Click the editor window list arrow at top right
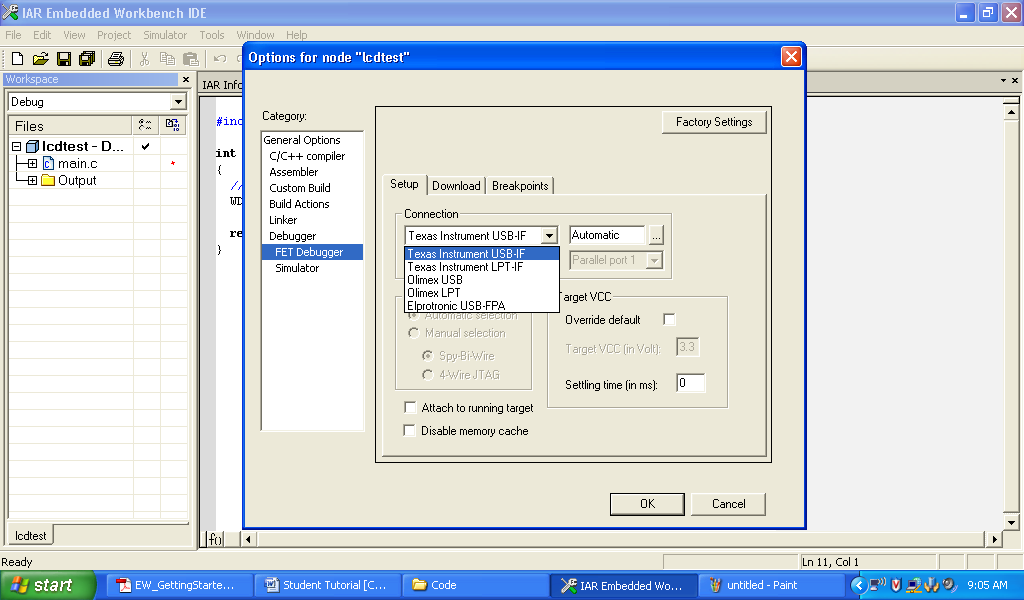The height and width of the screenshot is (600, 1024). click(1003, 80)
